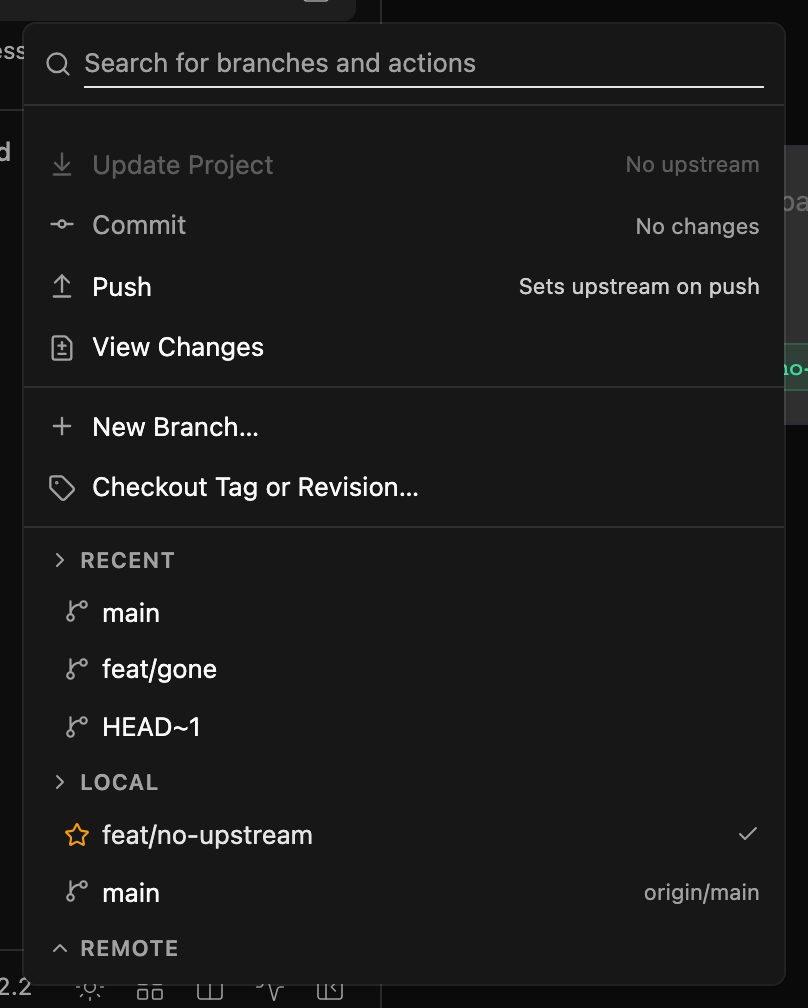The width and height of the screenshot is (808, 1008).
Task: Collapse the LOCAL branches section
Action: (x=60, y=782)
